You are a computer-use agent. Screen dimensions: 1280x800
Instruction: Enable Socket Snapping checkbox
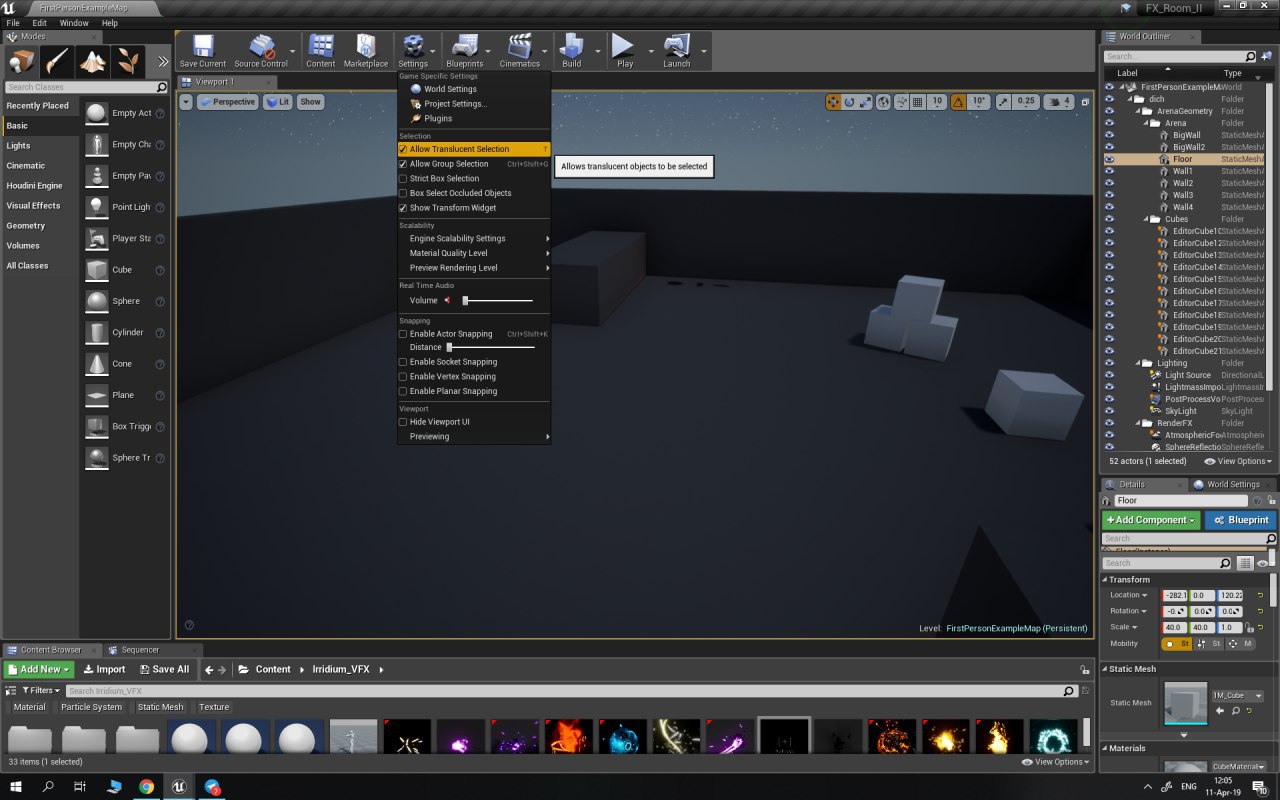point(403,362)
